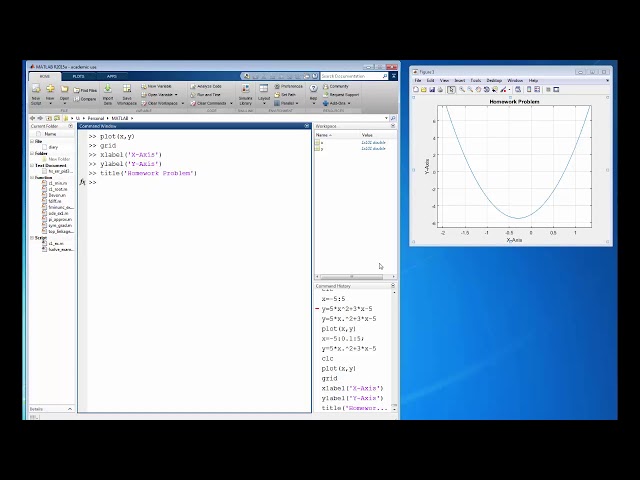Click the Figure window Print icon
Image resolution: width=640 pixels, height=480 pixels.
[440, 89]
